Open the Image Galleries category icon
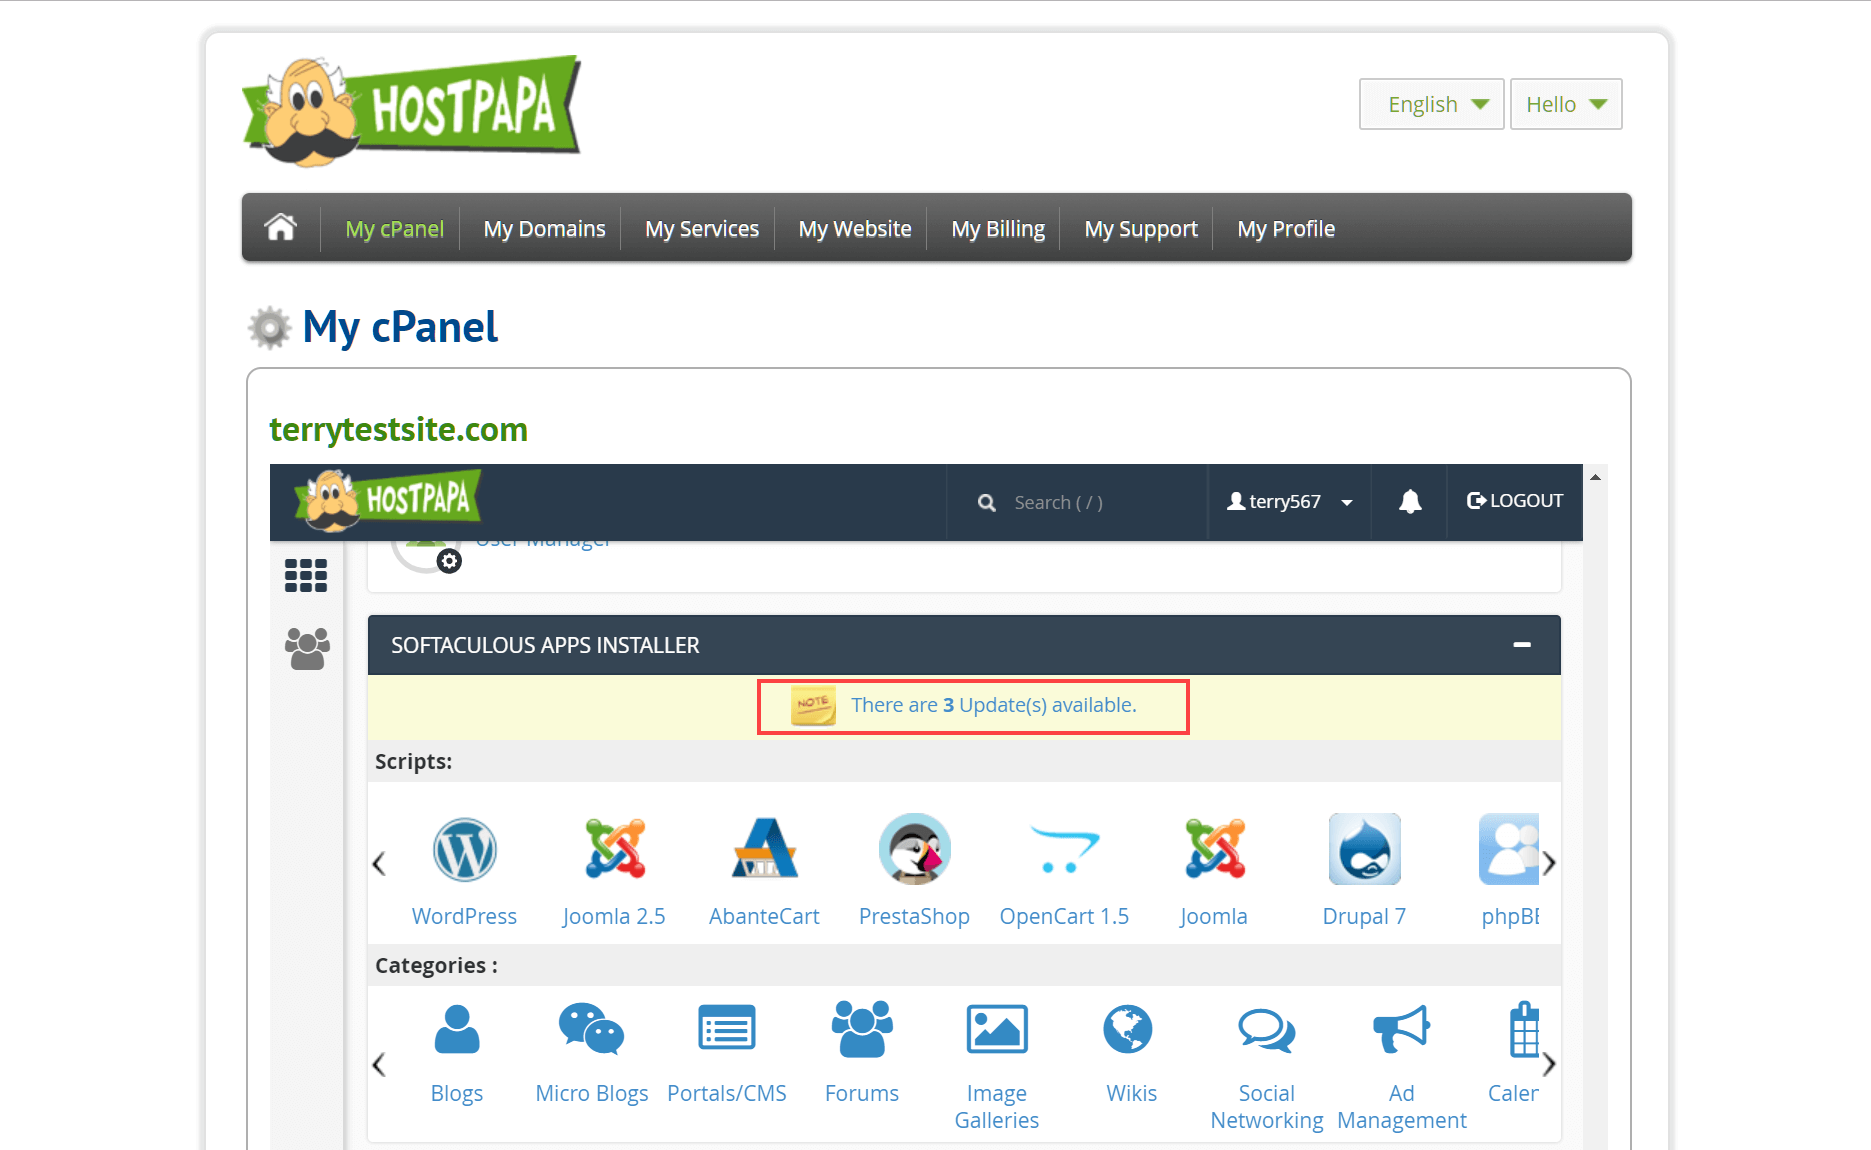The width and height of the screenshot is (1871, 1150). tap(997, 1029)
